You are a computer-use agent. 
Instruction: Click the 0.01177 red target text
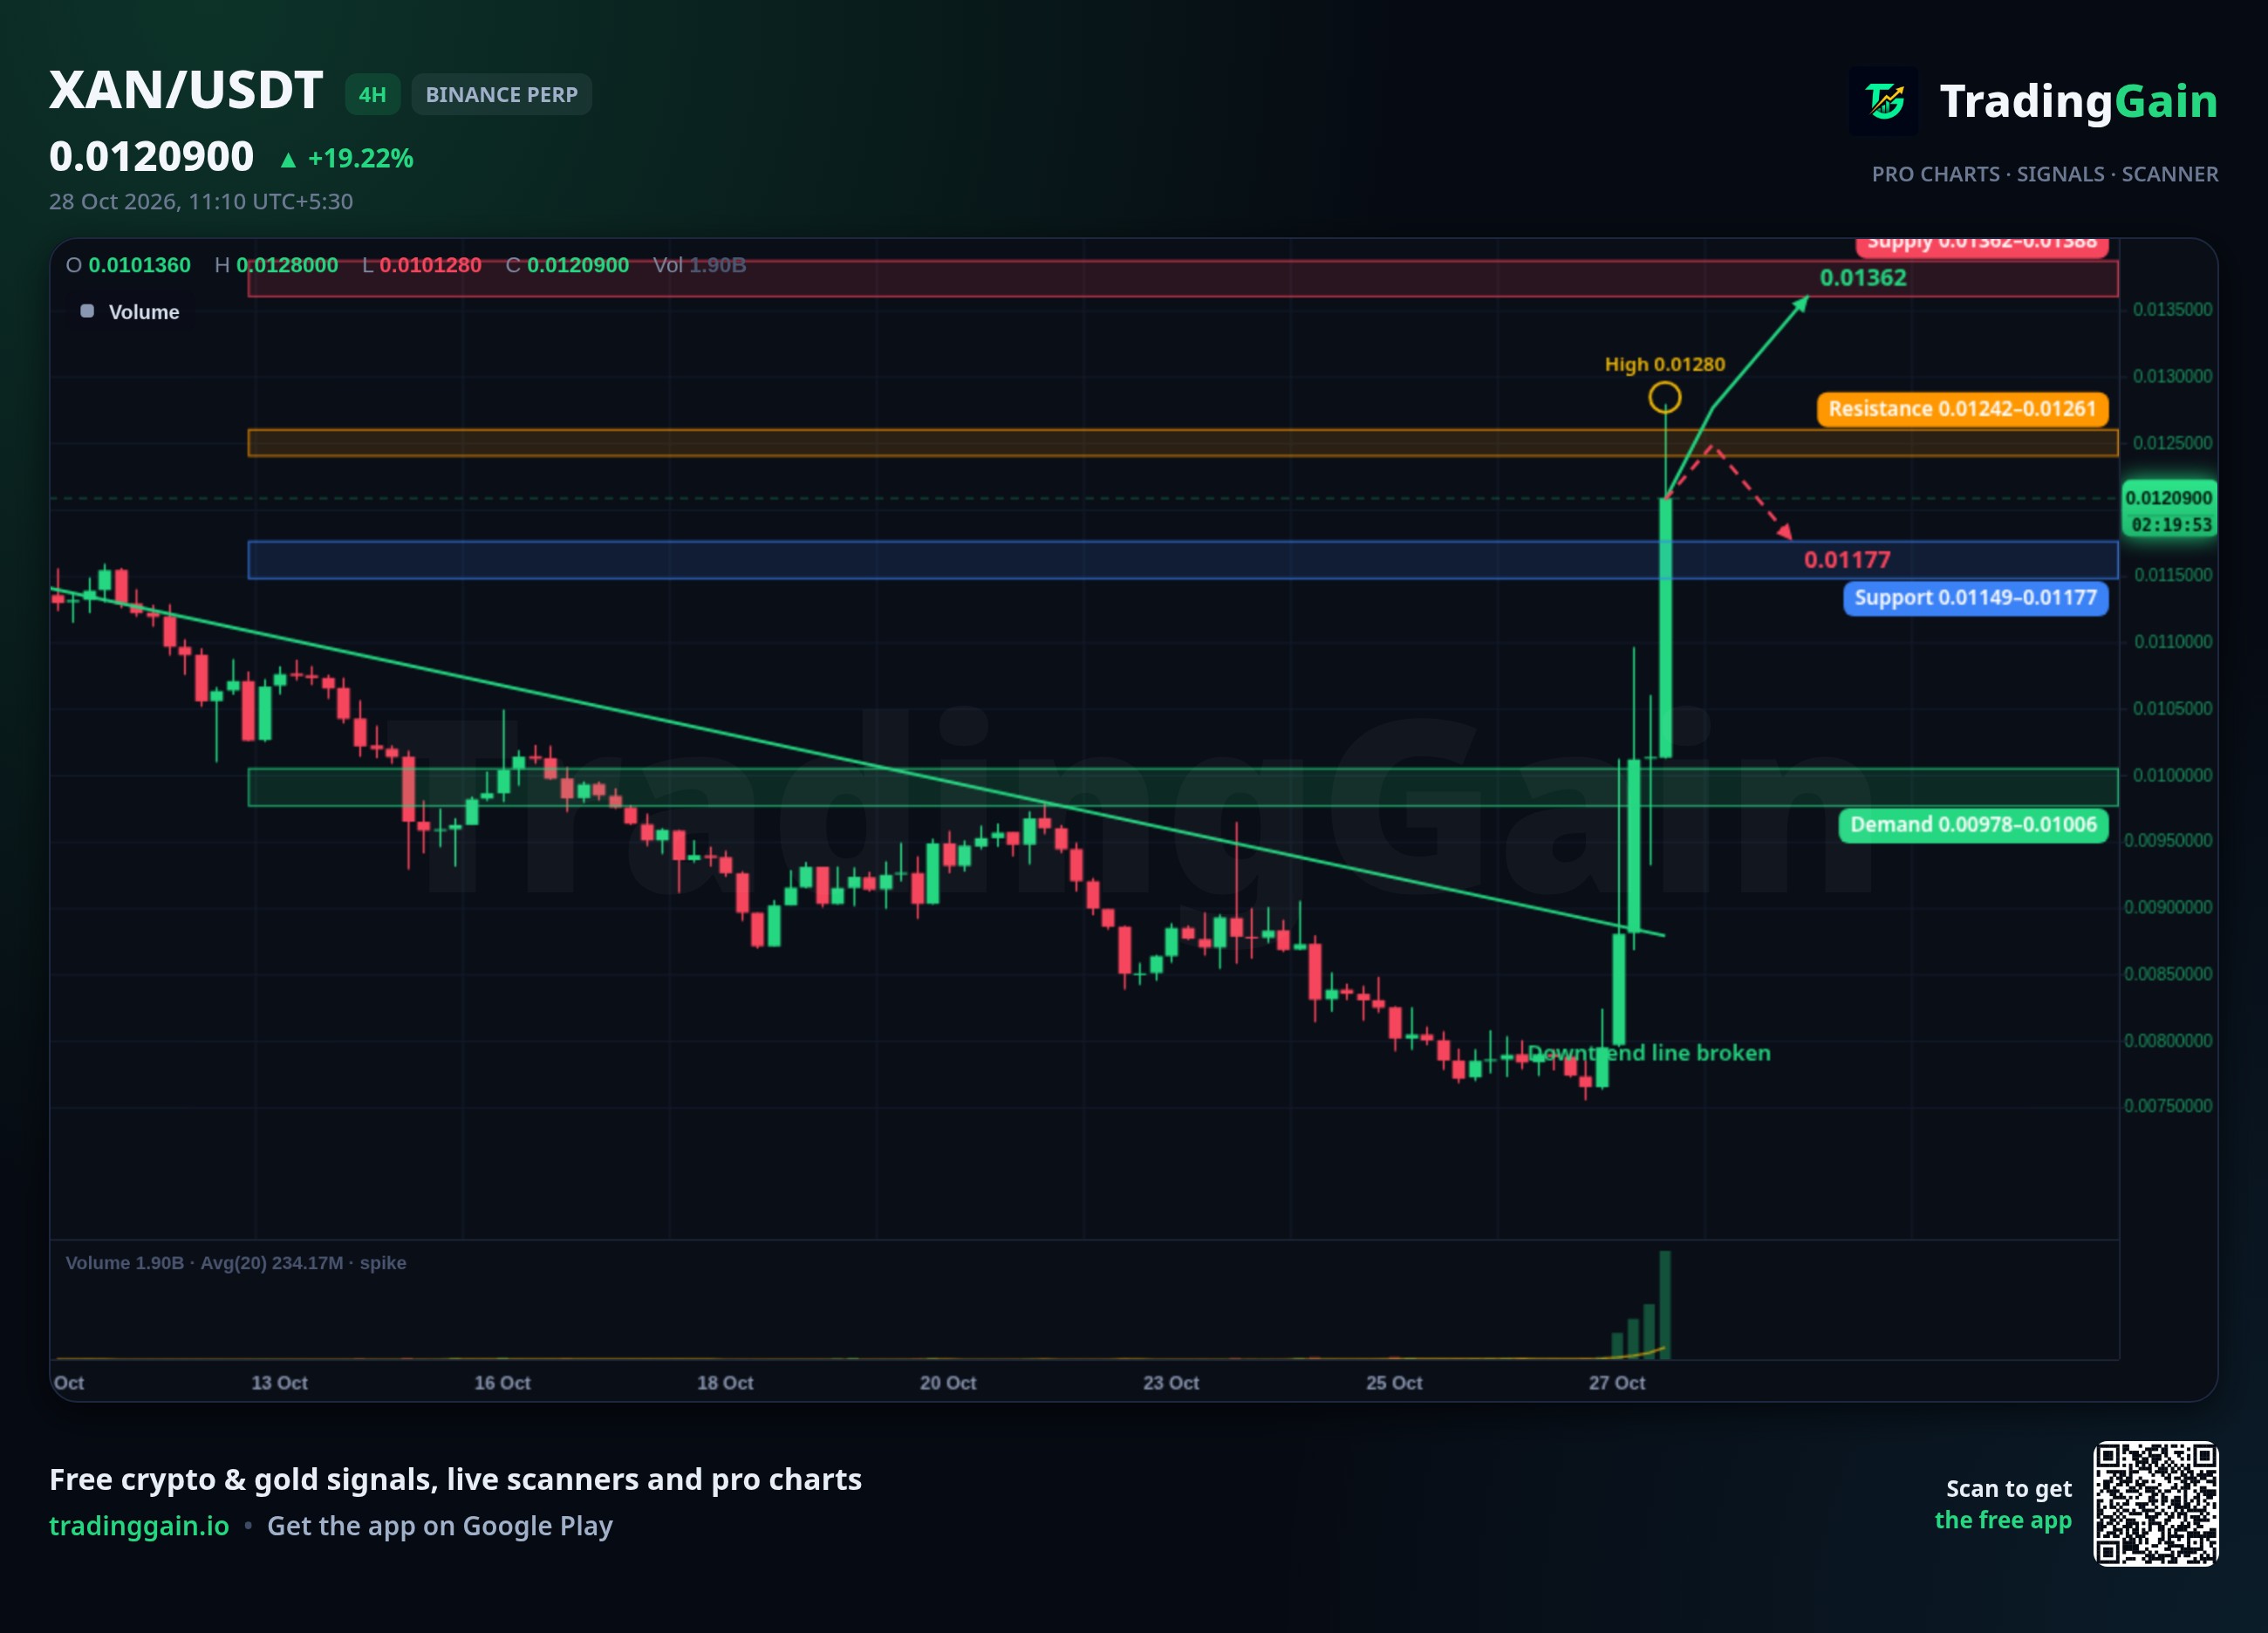(x=1847, y=560)
